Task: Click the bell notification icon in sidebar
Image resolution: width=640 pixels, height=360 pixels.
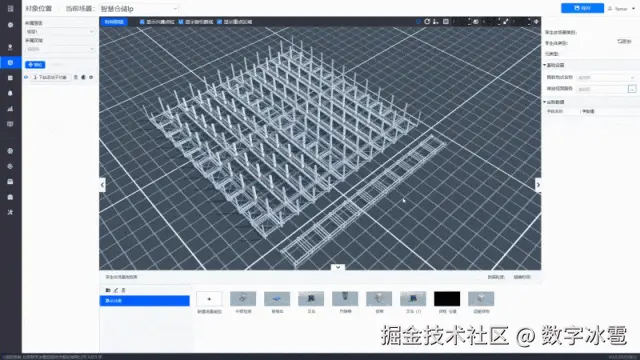Action: pos(10,93)
